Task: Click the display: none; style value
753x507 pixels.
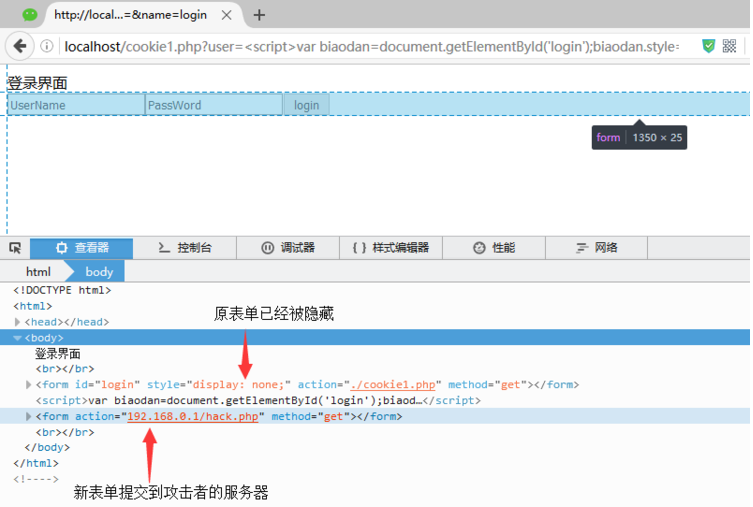Action: coord(238,385)
